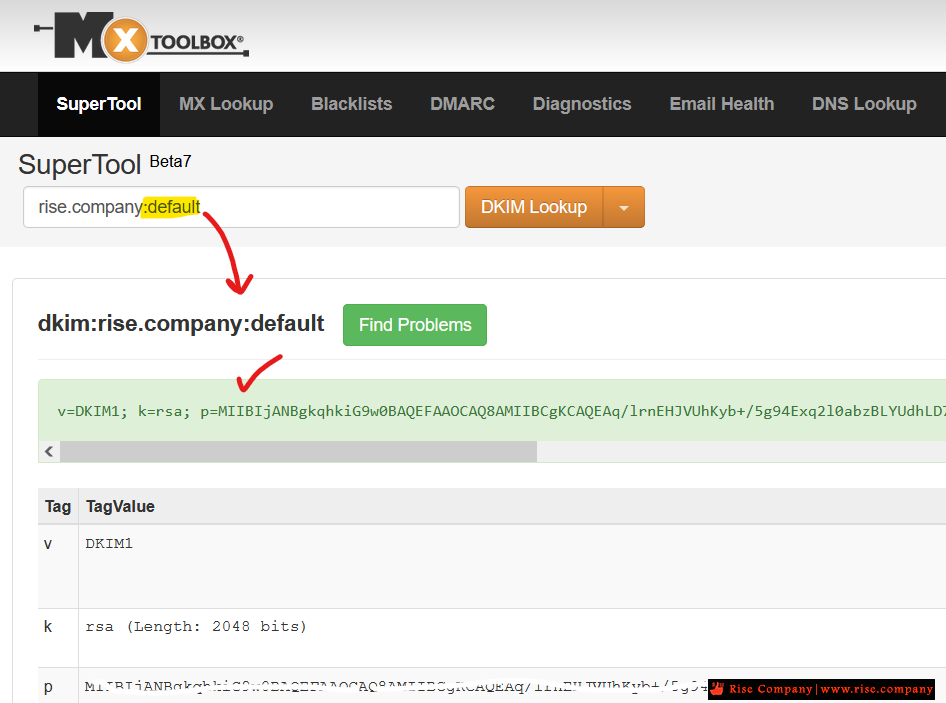
Task: Click the horizontal scrollbar thumb under DKIM record
Action: pyautogui.click(x=299, y=451)
